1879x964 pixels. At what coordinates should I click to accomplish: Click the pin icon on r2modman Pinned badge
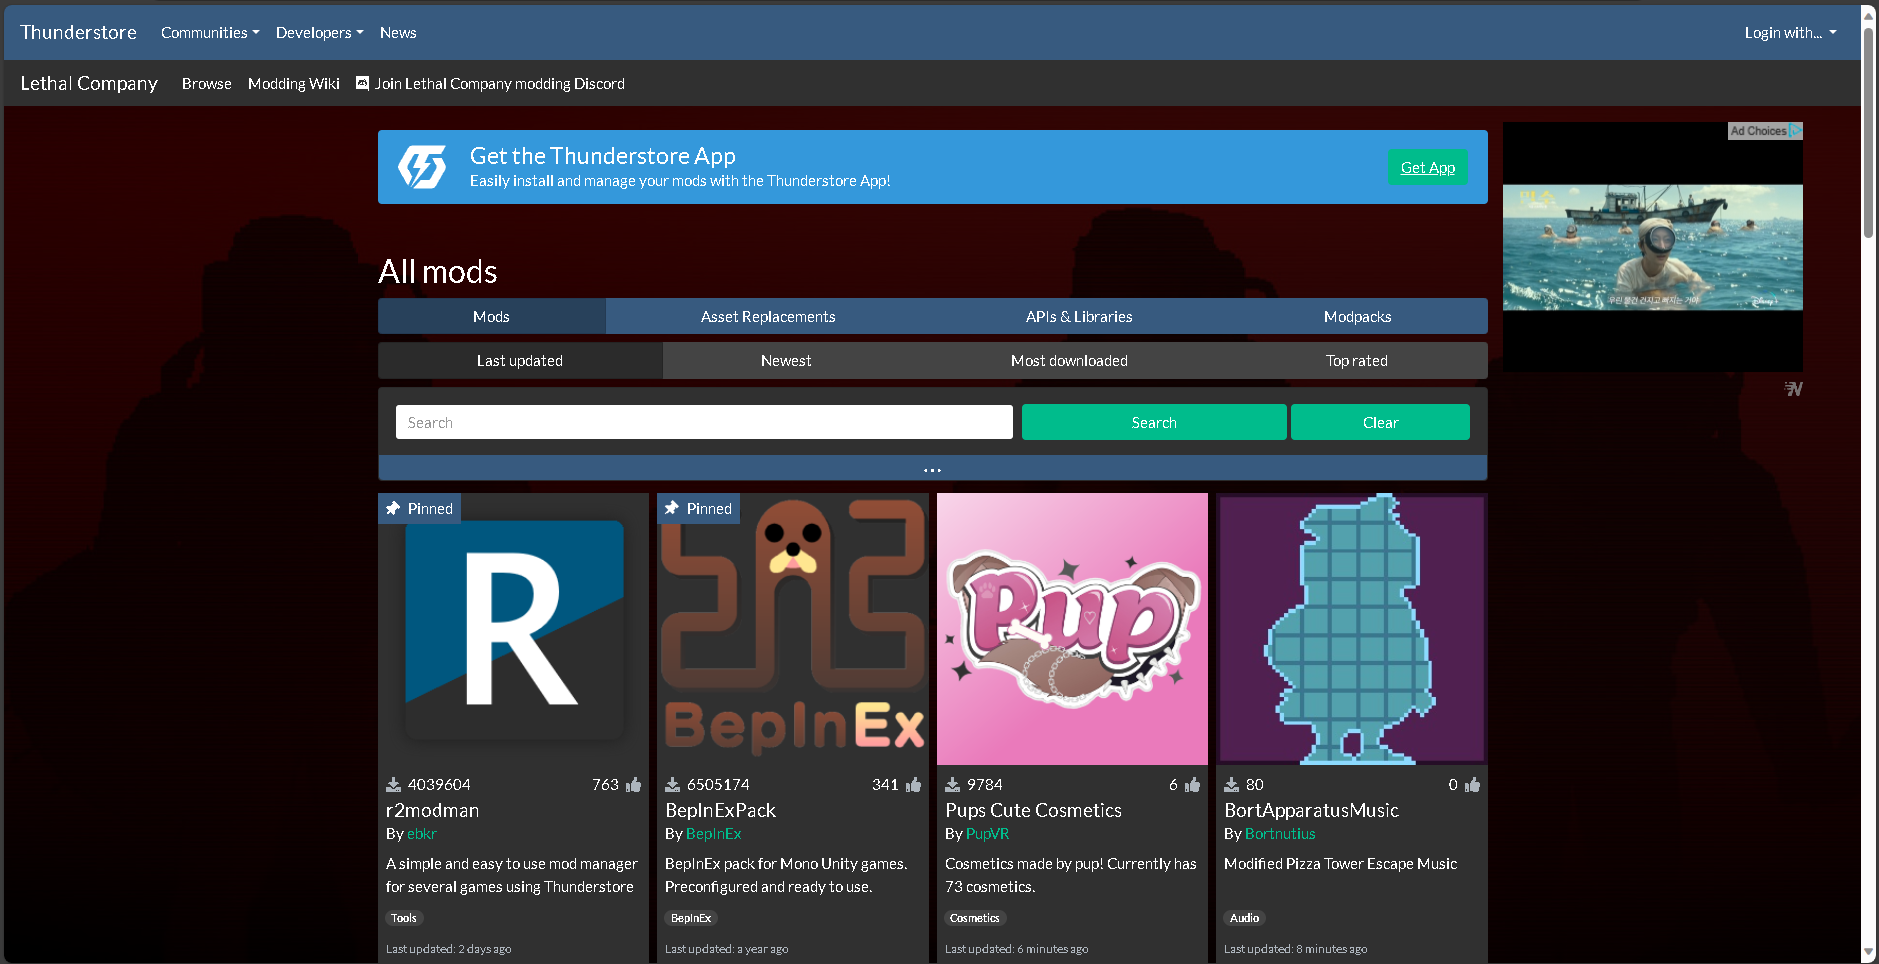click(x=393, y=508)
